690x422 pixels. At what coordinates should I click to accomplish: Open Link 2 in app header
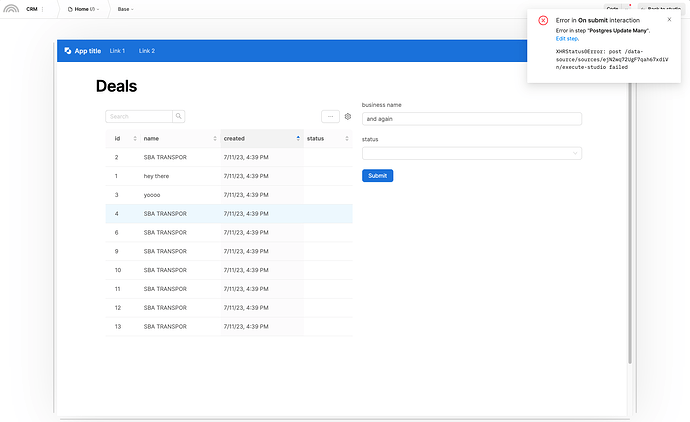[146, 51]
